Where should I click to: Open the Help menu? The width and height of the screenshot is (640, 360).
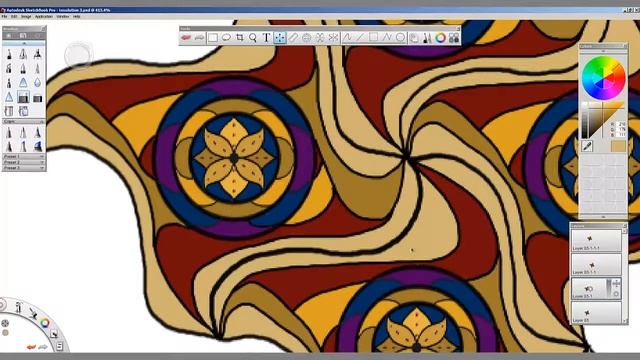coord(76,17)
